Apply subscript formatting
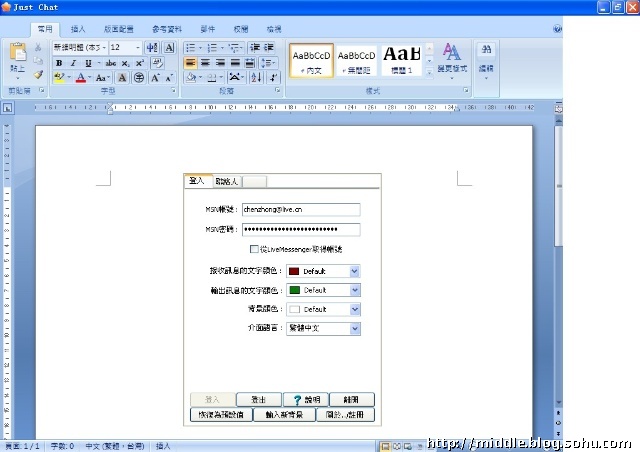This screenshot has height=452, width=640. click(126, 63)
